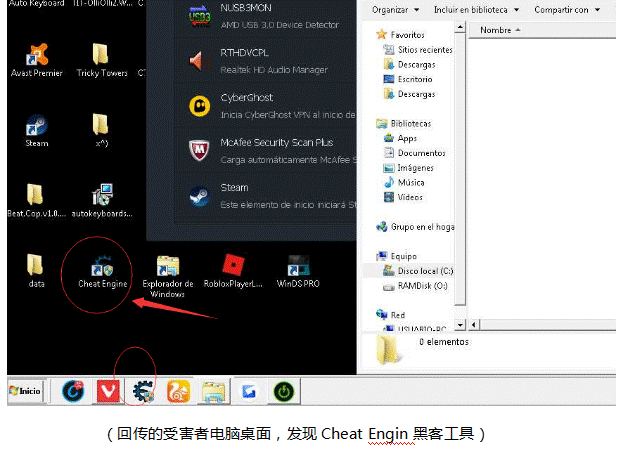Open the Imágenes library
This screenshot has width=623, height=456.
coord(408,168)
